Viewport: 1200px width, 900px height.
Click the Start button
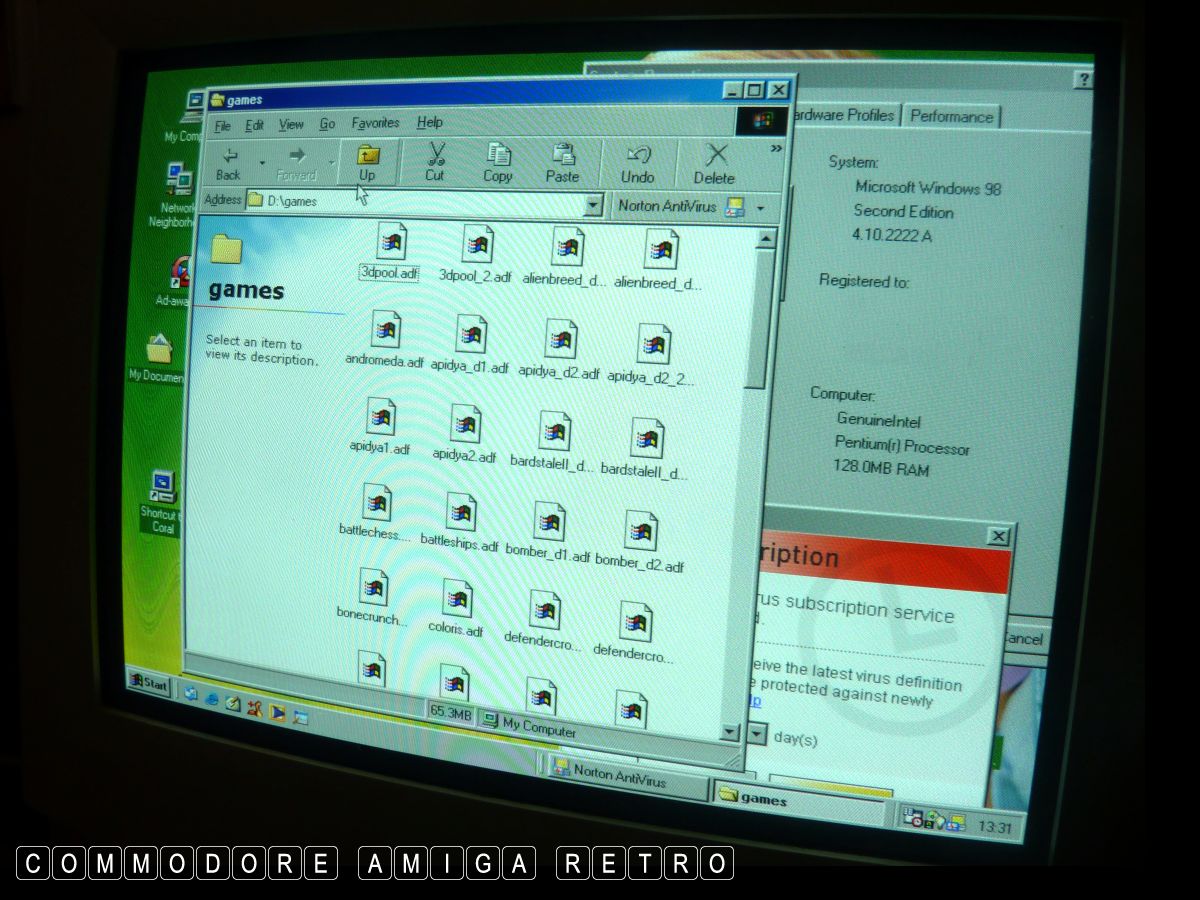(148, 683)
